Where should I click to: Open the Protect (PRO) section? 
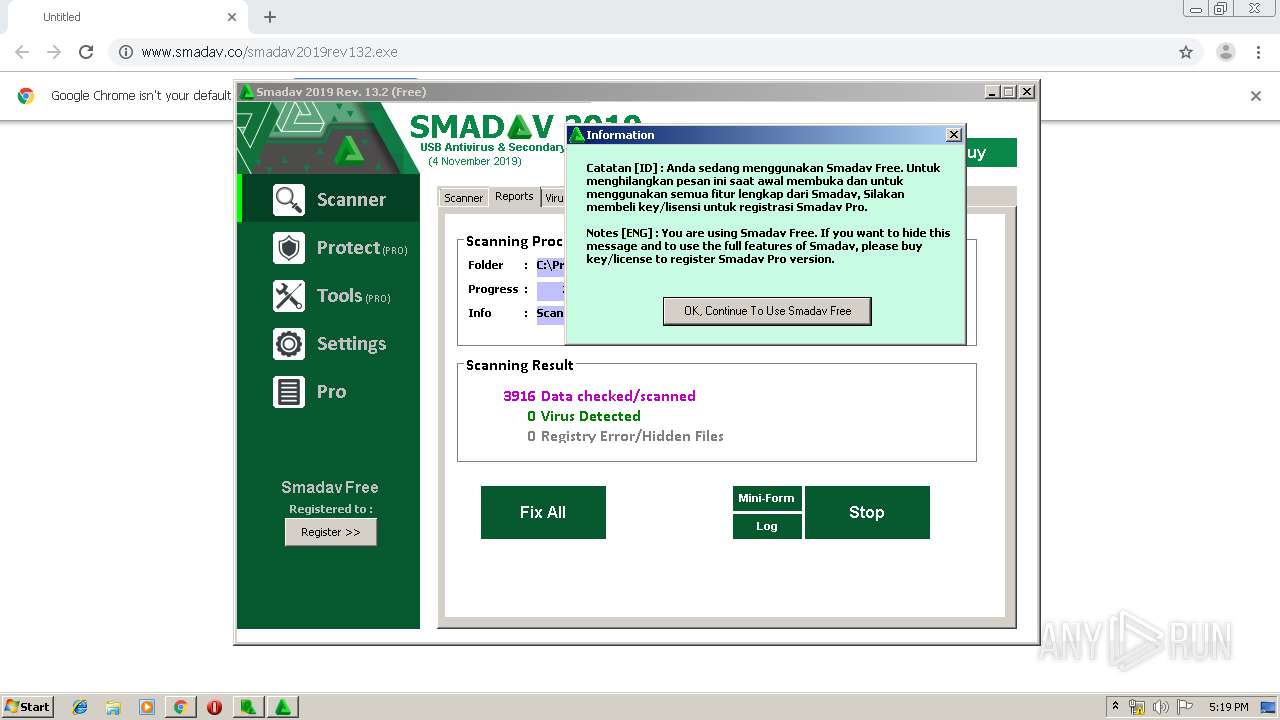point(329,248)
